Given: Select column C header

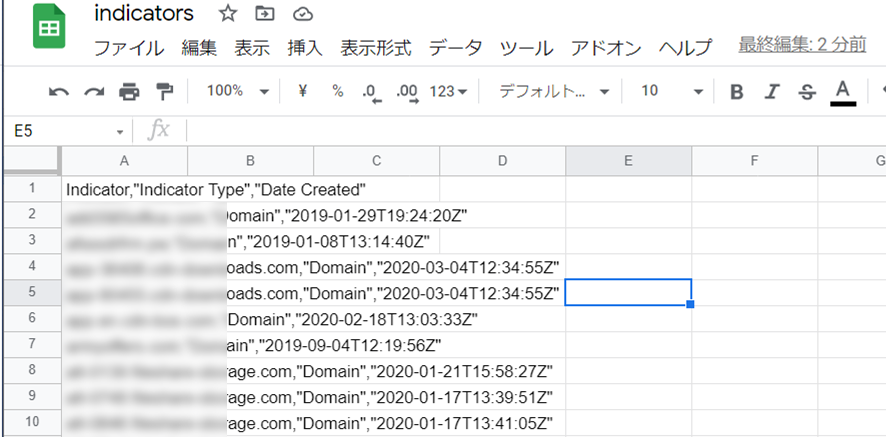Looking at the screenshot, I should click(377, 161).
